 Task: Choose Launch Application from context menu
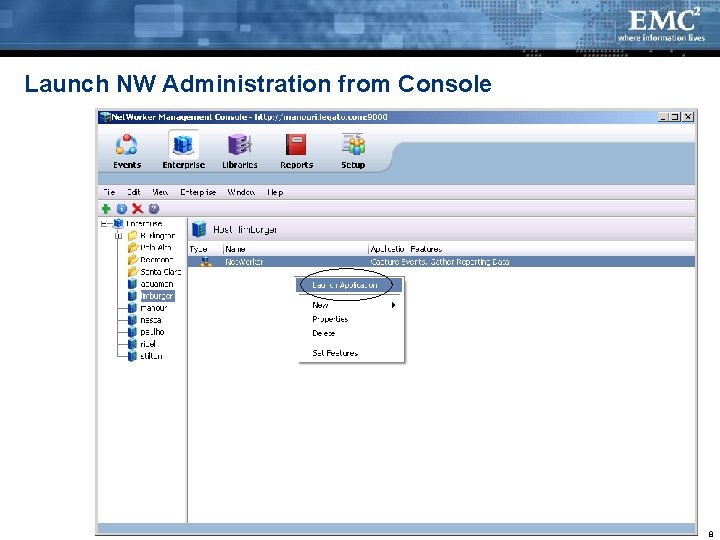[350, 285]
